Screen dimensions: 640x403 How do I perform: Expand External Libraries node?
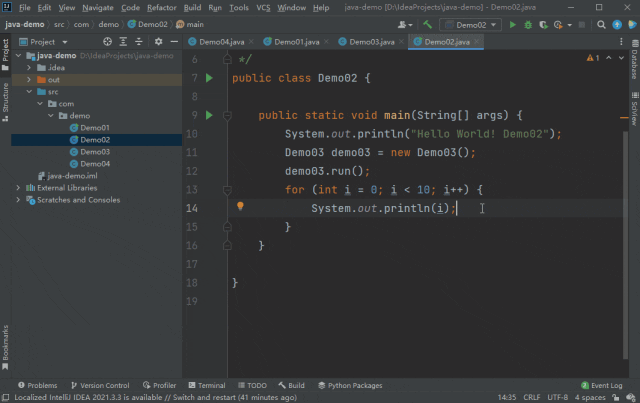coord(19,187)
